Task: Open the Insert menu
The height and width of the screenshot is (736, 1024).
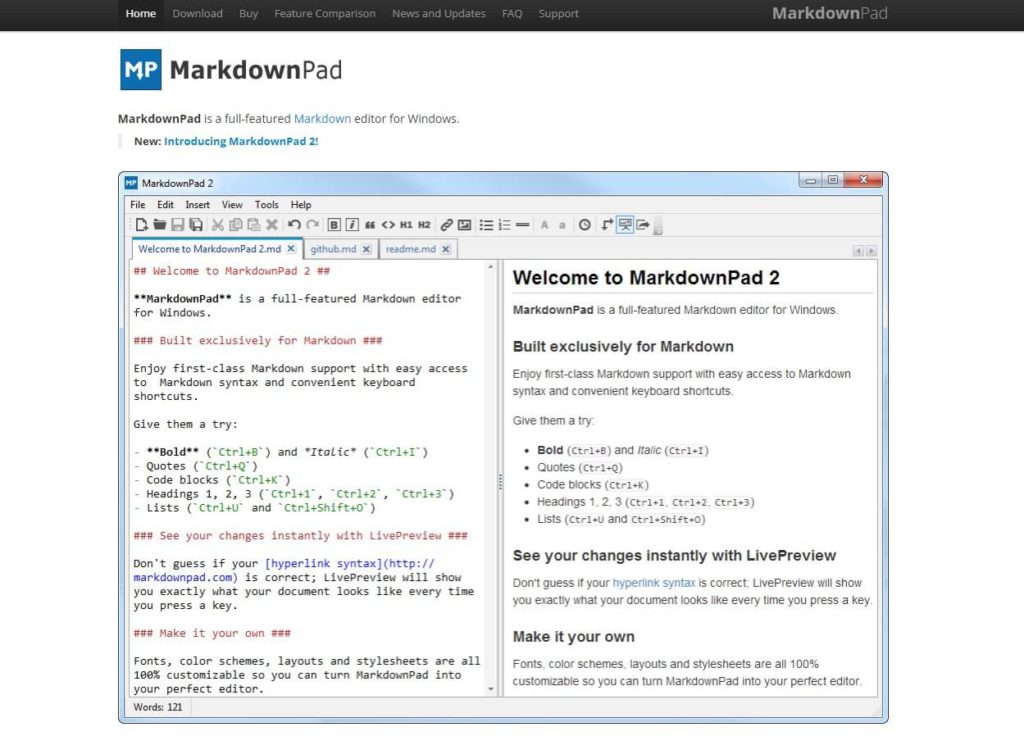Action: (x=197, y=204)
